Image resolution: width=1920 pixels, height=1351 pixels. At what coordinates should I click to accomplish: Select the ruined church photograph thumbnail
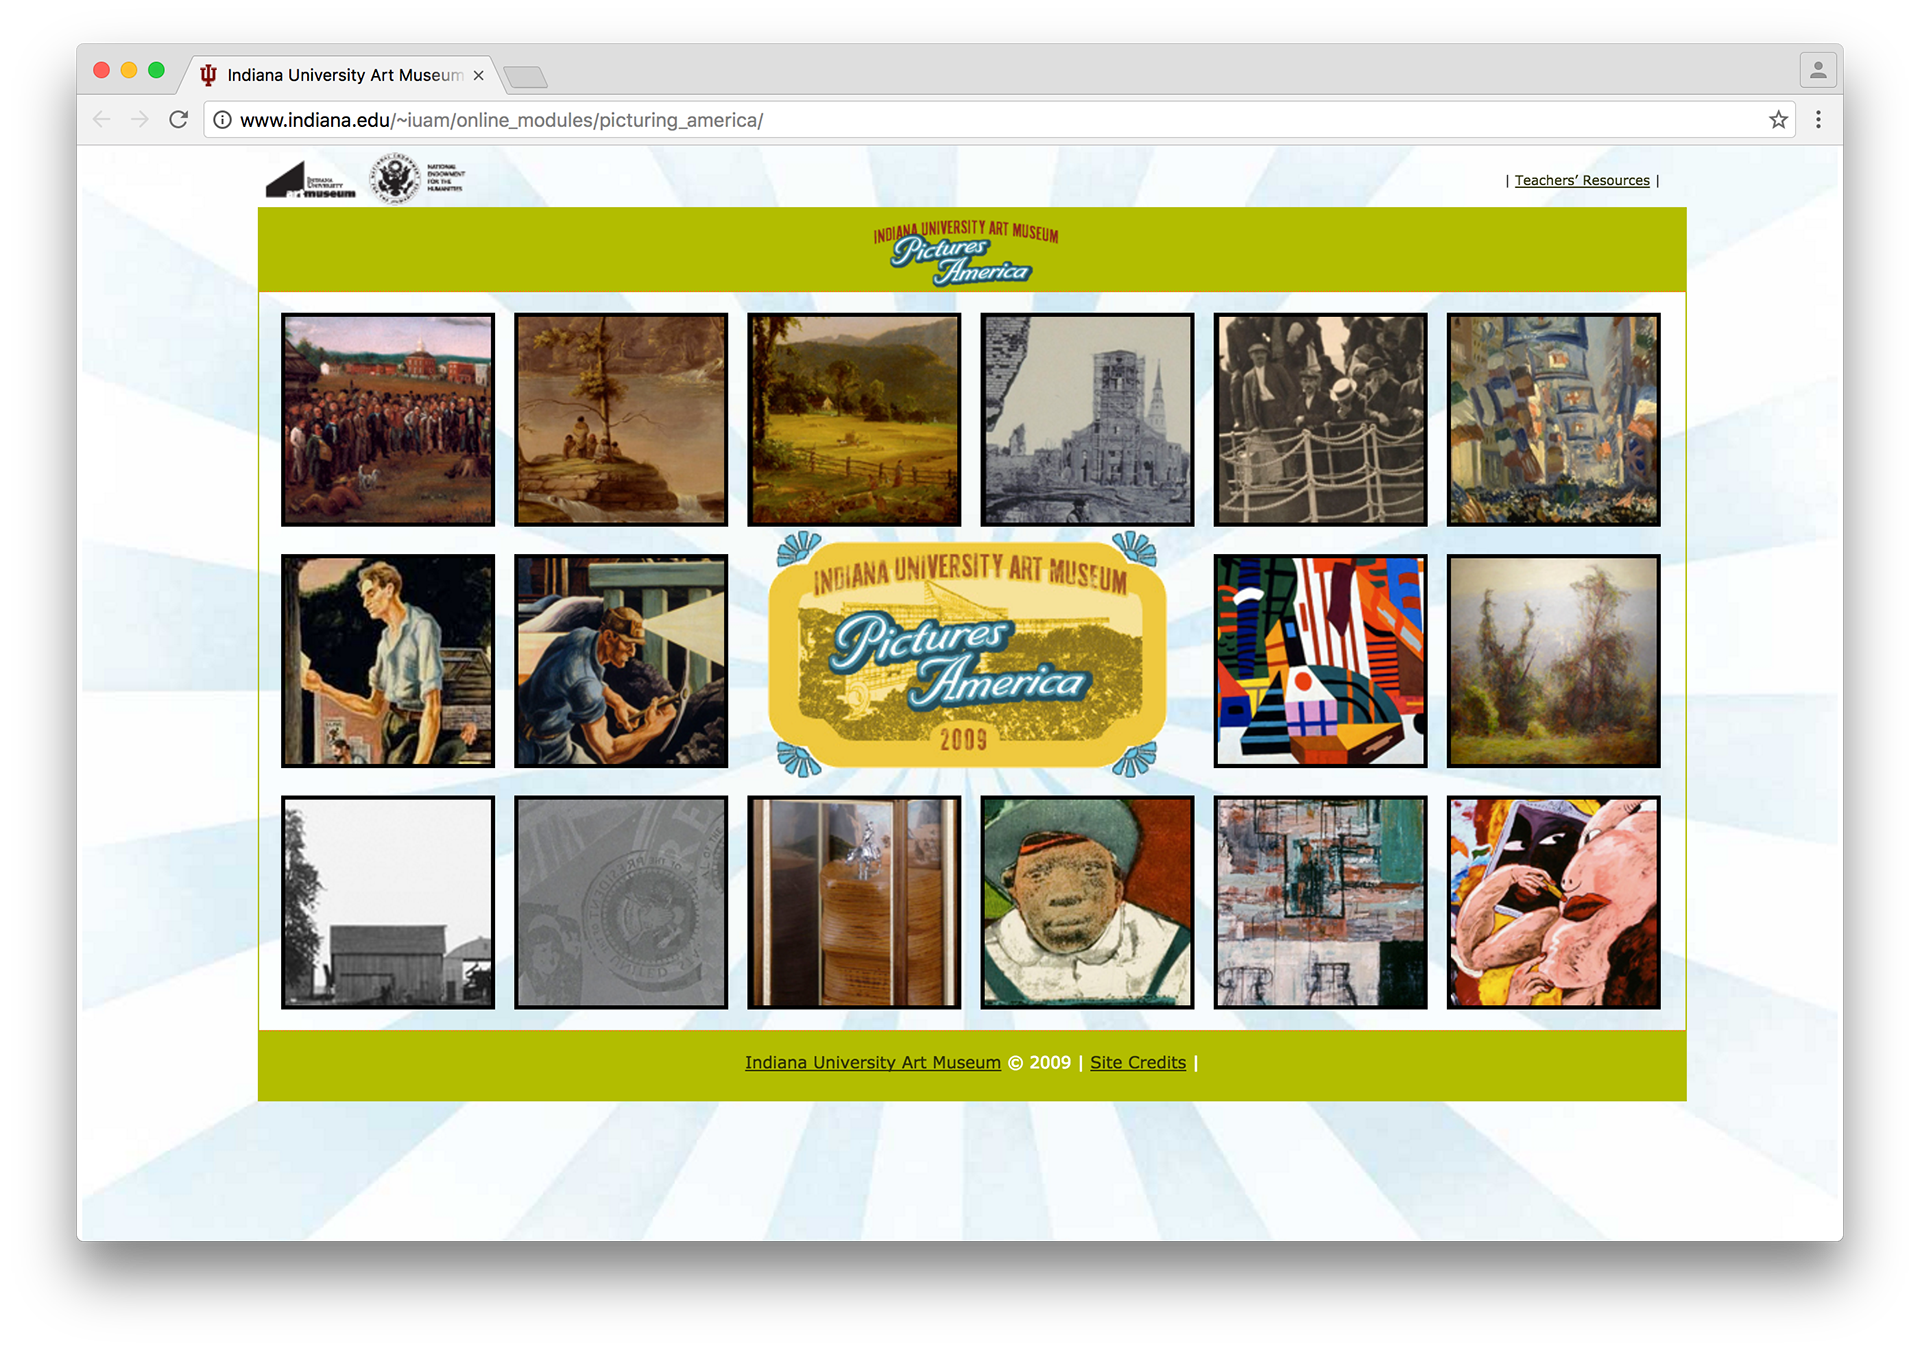pyautogui.click(x=1087, y=420)
